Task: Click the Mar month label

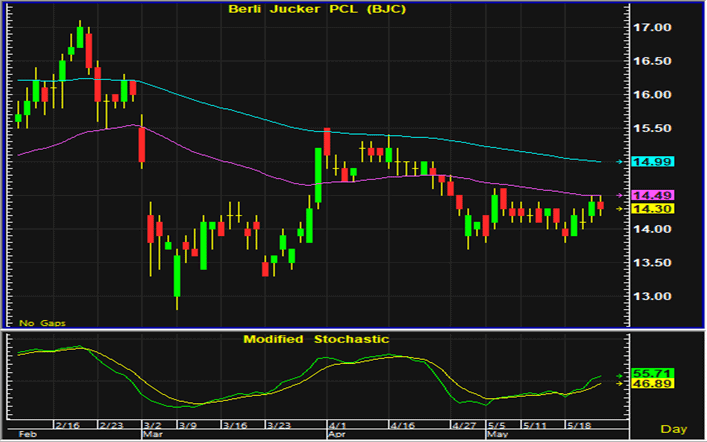Action: coord(153,434)
